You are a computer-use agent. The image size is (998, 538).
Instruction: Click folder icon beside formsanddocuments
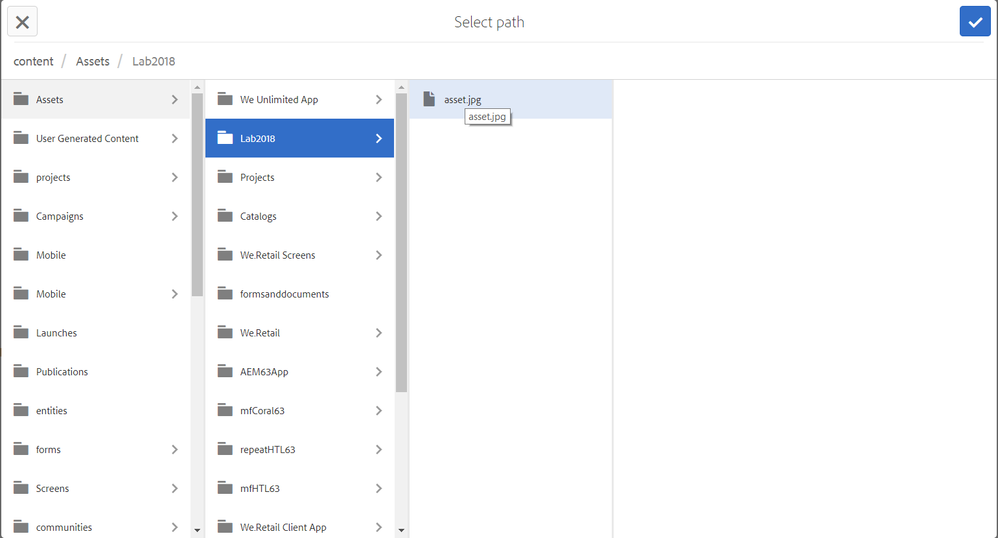tap(224, 294)
